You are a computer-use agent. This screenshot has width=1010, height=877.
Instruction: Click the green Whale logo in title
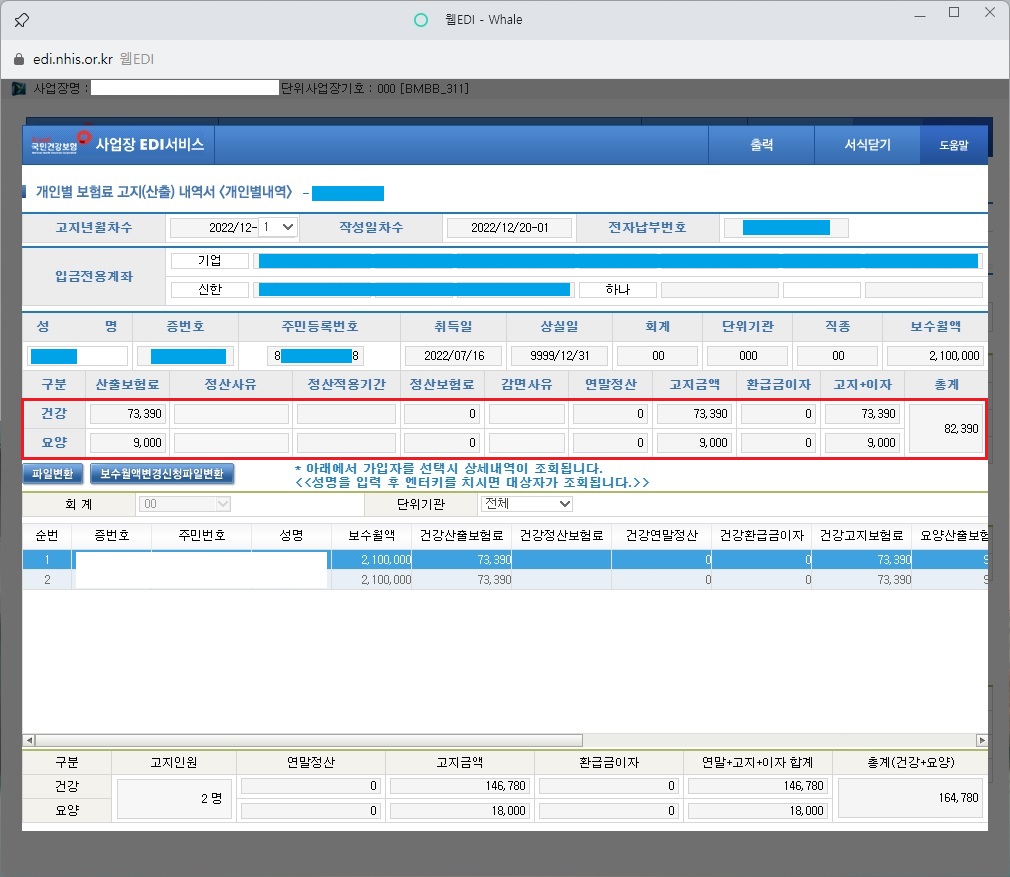point(421,20)
